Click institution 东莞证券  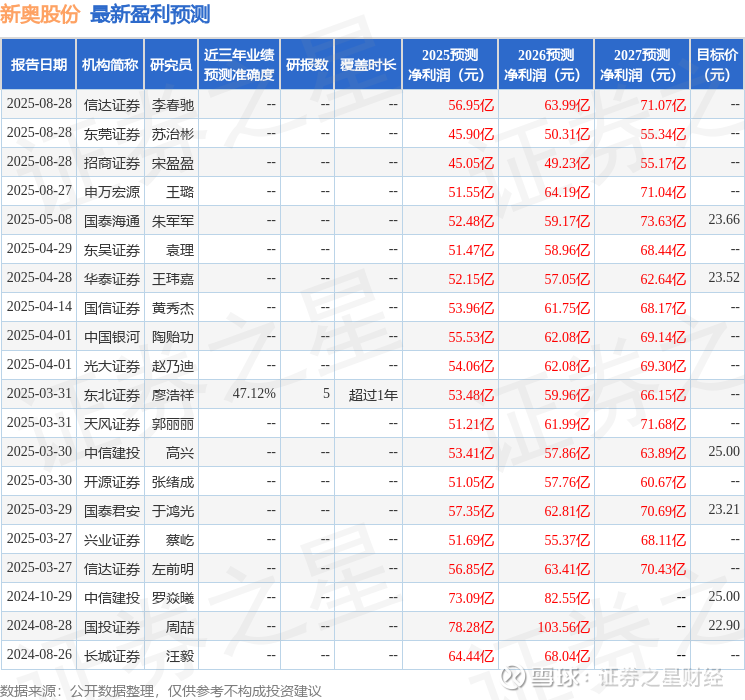pos(112,134)
